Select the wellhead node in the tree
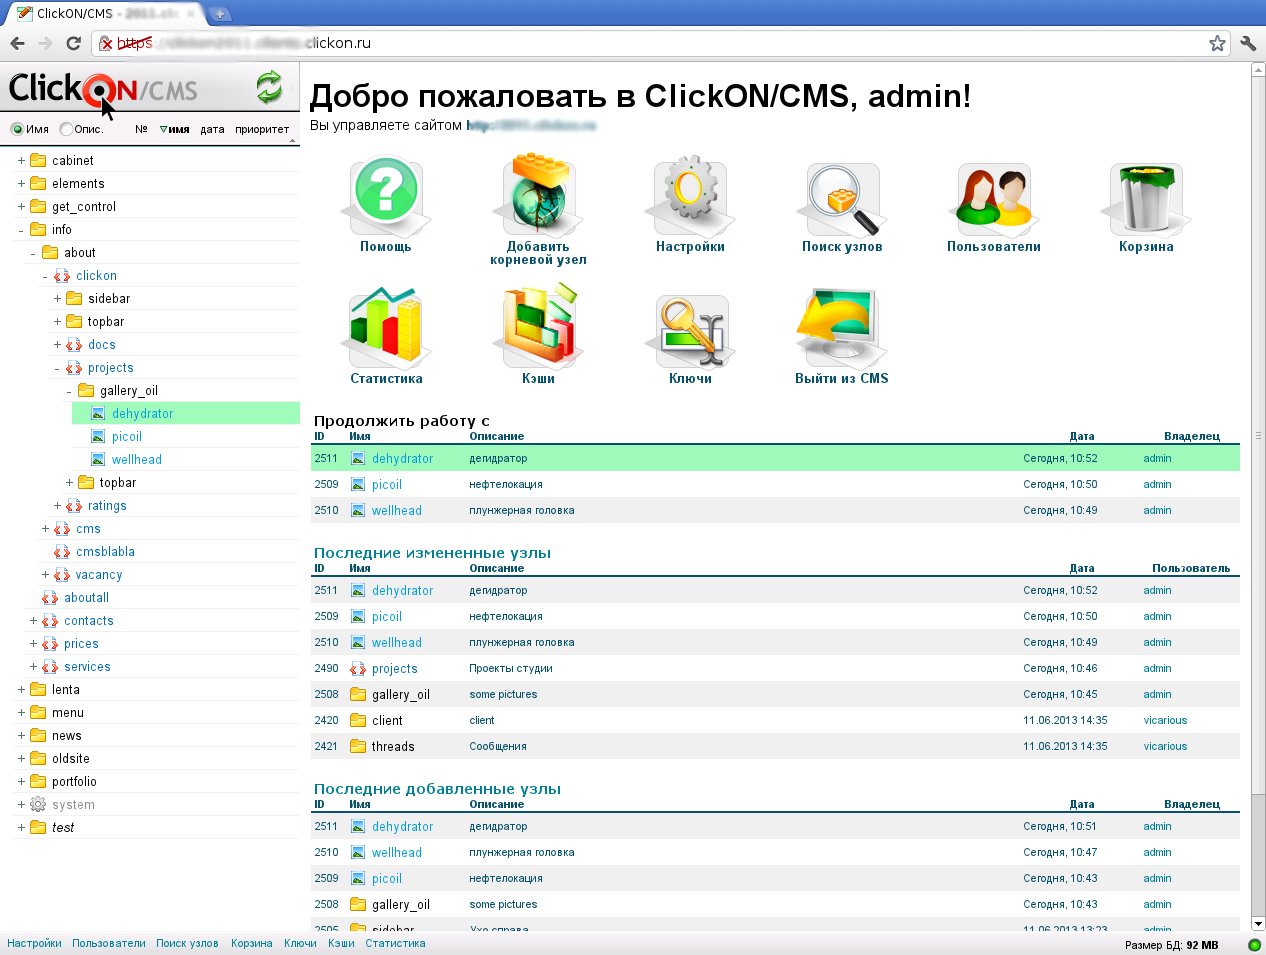 pyautogui.click(x=137, y=459)
